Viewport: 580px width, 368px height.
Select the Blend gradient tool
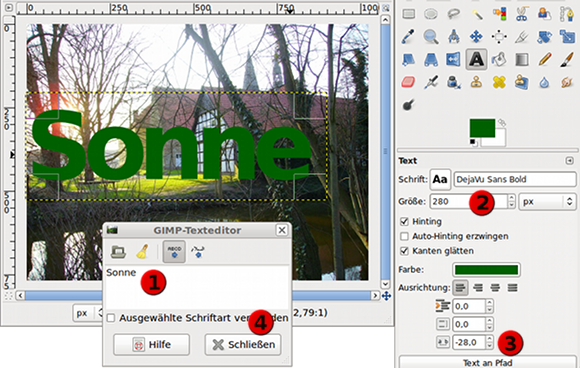[x=522, y=59]
